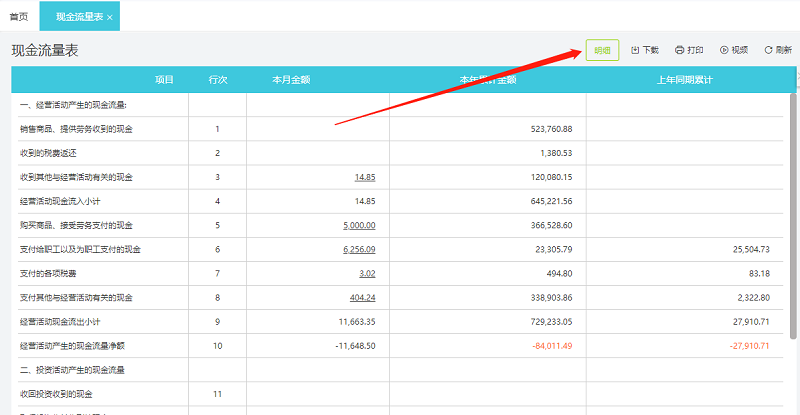Open the 14.85 link in row 3
The image size is (800, 415).
point(365,177)
